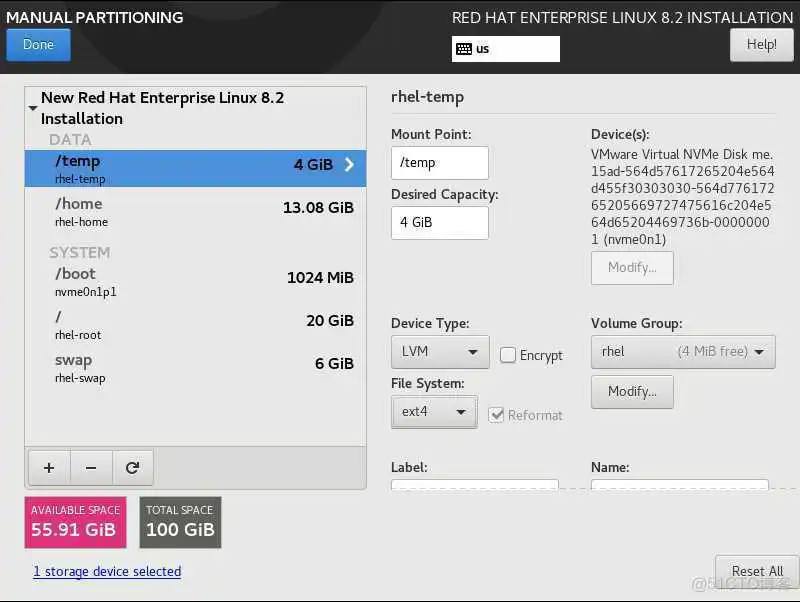Click the AVAILABLE SPACE 55.91 GiB box
The image size is (800, 602).
tap(76, 522)
